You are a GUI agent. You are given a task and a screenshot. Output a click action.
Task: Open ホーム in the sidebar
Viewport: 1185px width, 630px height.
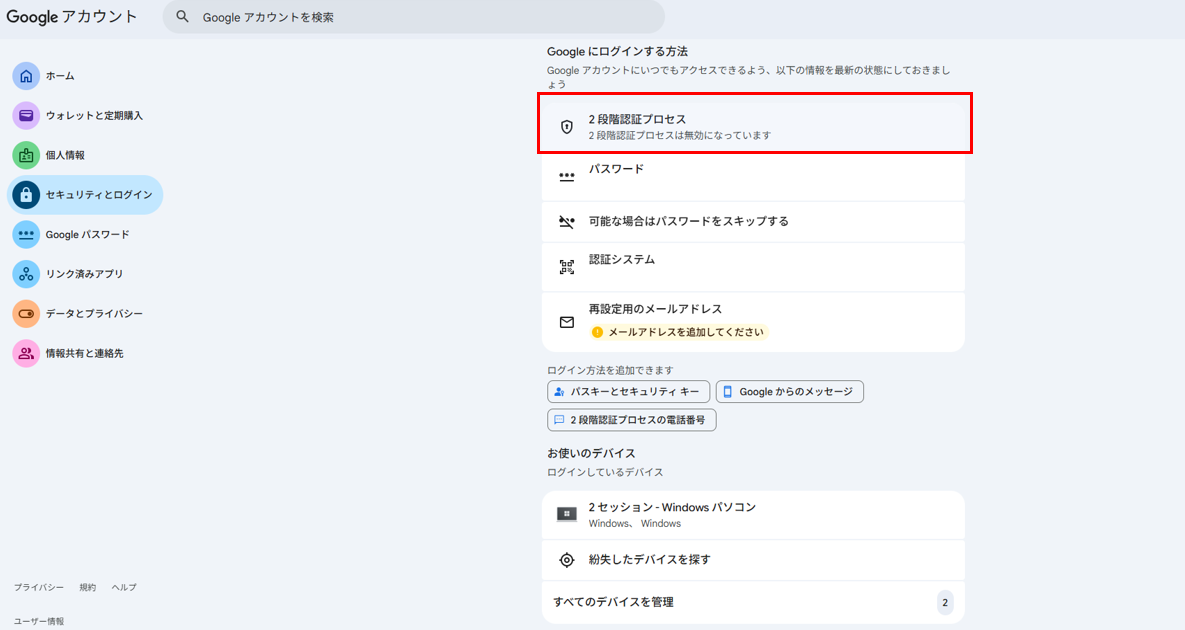click(85, 76)
